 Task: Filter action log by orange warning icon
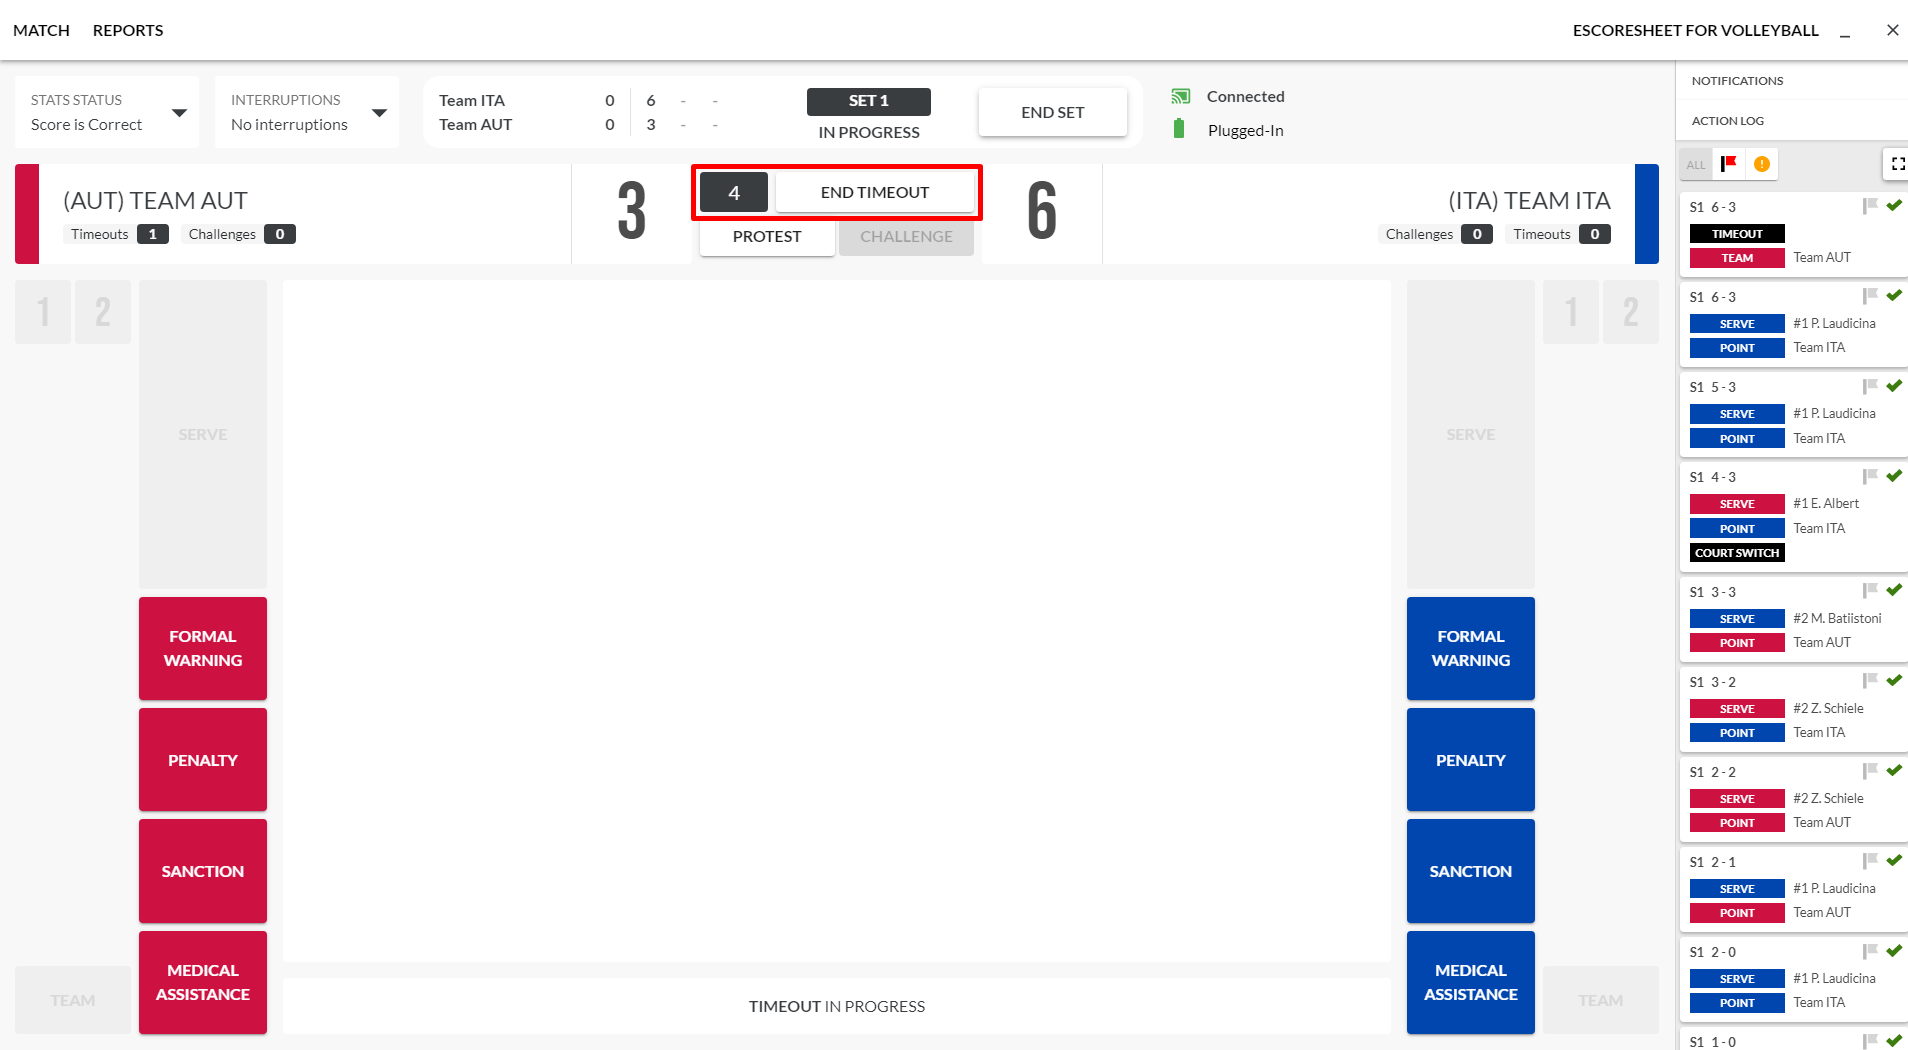coord(1762,164)
